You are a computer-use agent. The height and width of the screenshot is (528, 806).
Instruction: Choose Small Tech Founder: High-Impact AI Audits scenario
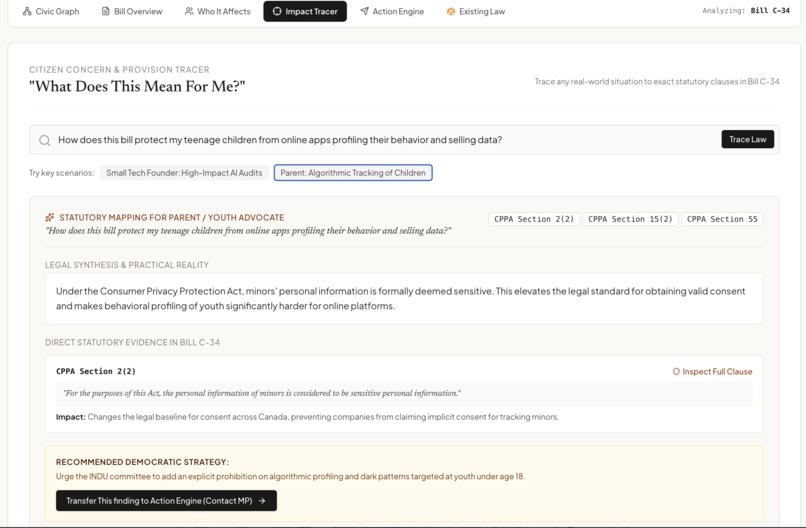[x=184, y=173]
